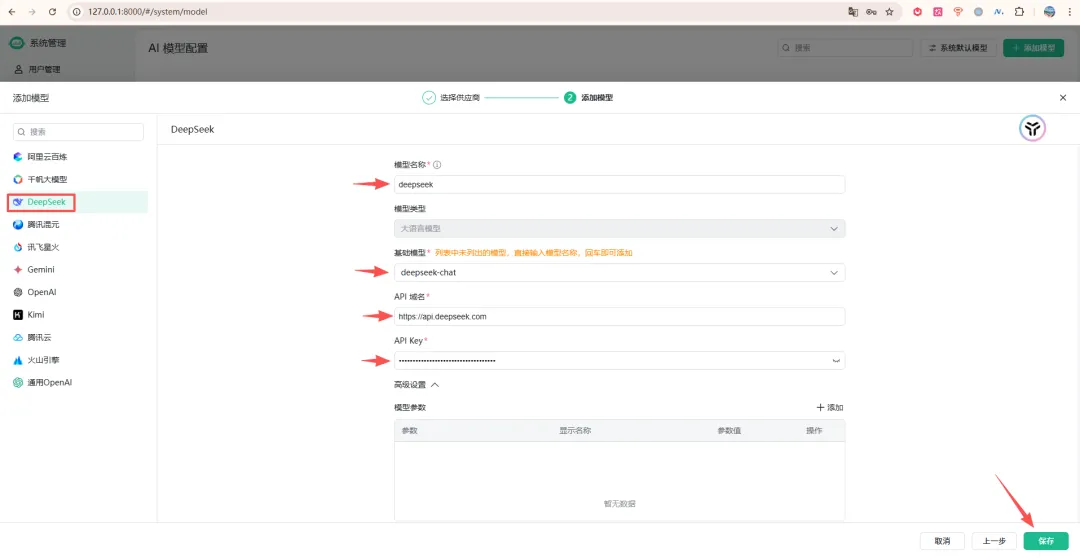Viewport: 1080px width, 558px height.
Task: Click the API 域名 input field
Action: click(x=619, y=317)
